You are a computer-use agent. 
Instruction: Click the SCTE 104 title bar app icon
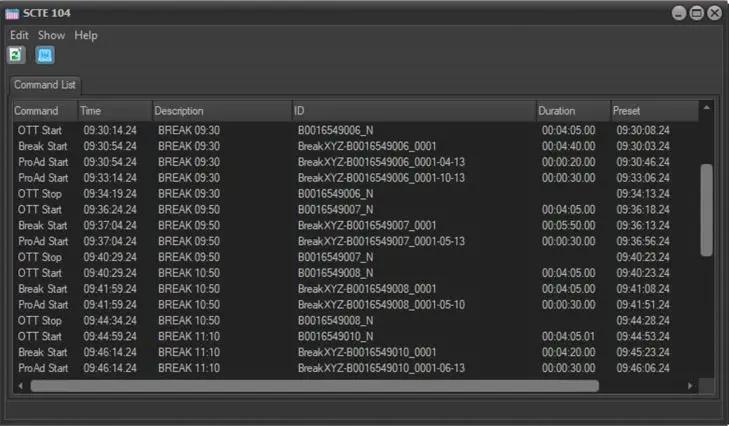click(12, 13)
